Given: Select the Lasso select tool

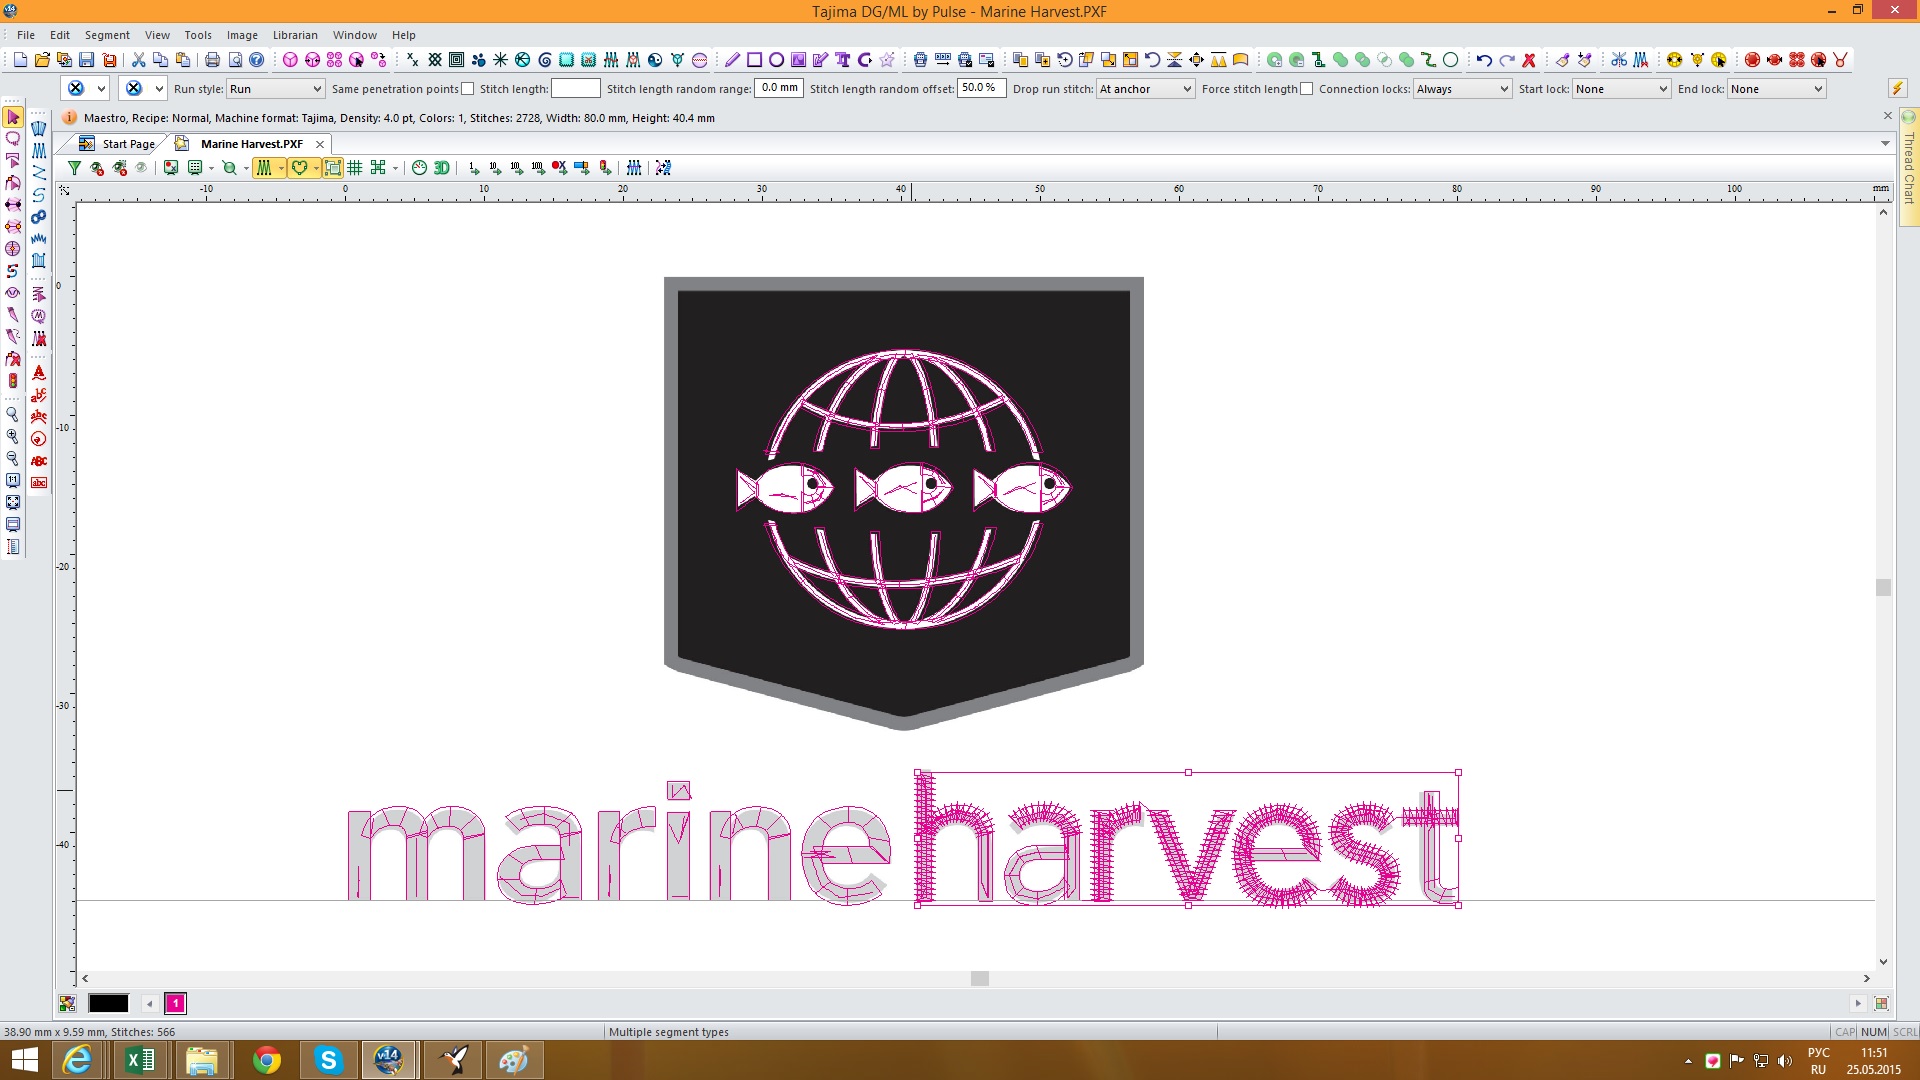Looking at the screenshot, I should point(13,139).
